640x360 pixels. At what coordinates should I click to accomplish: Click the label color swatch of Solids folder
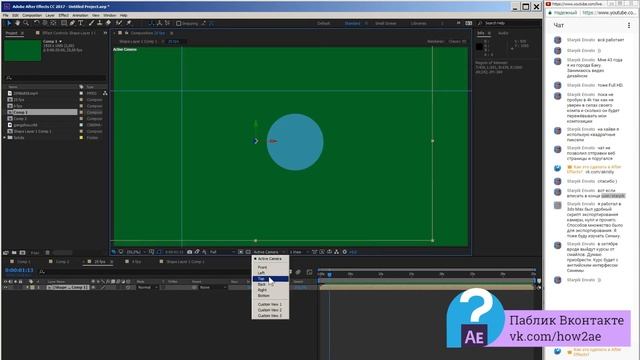81,138
